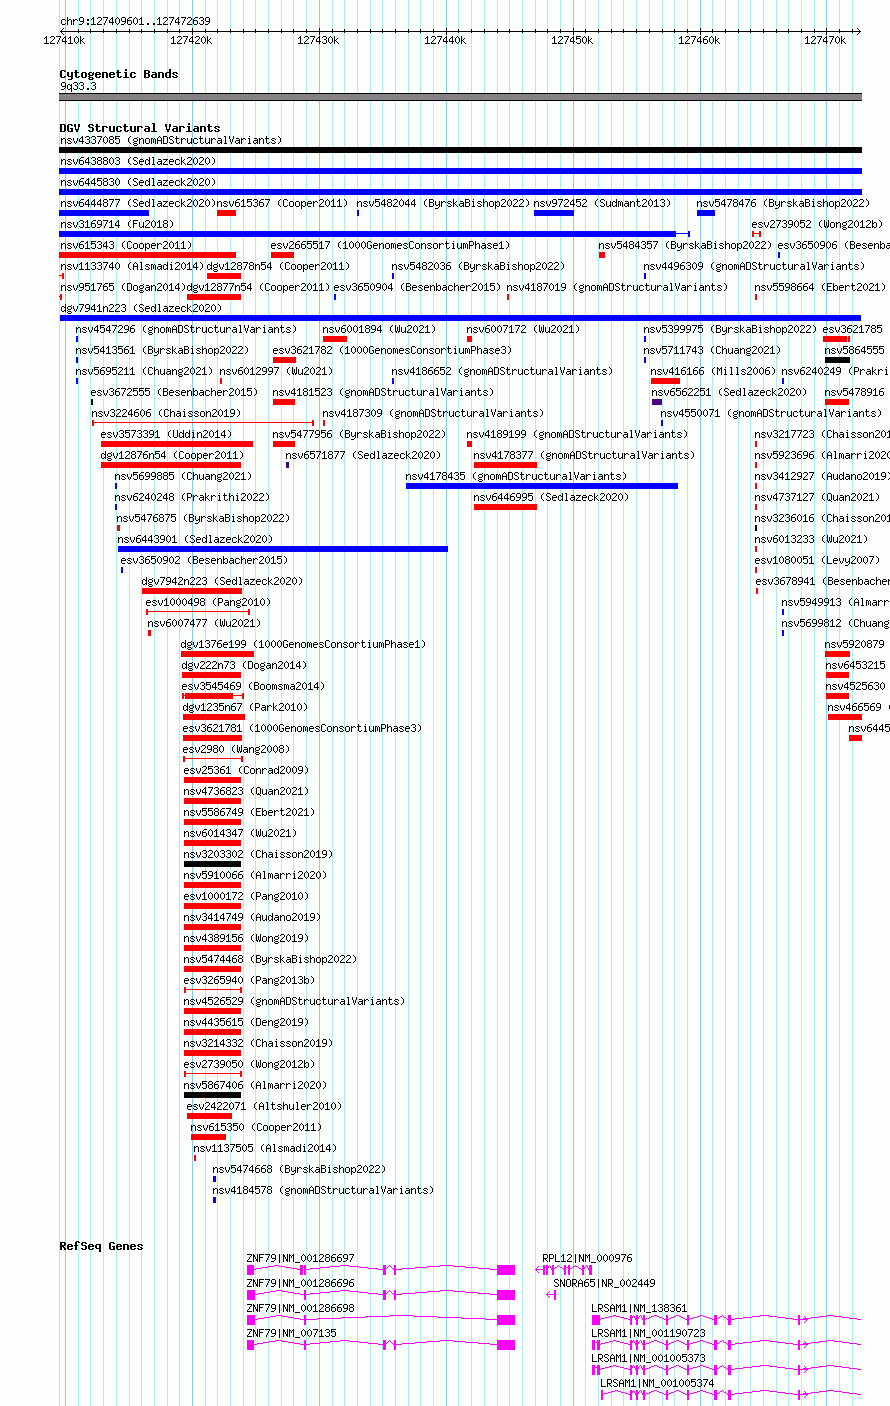Open esv1000498 (Pang2010) variant label
This screenshot has height=1406, width=890.
coord(208,602)
